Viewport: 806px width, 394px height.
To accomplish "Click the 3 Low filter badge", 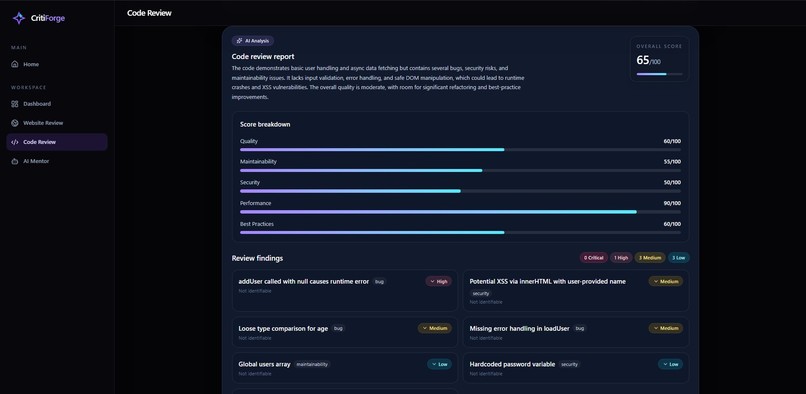I will [679, 258].
